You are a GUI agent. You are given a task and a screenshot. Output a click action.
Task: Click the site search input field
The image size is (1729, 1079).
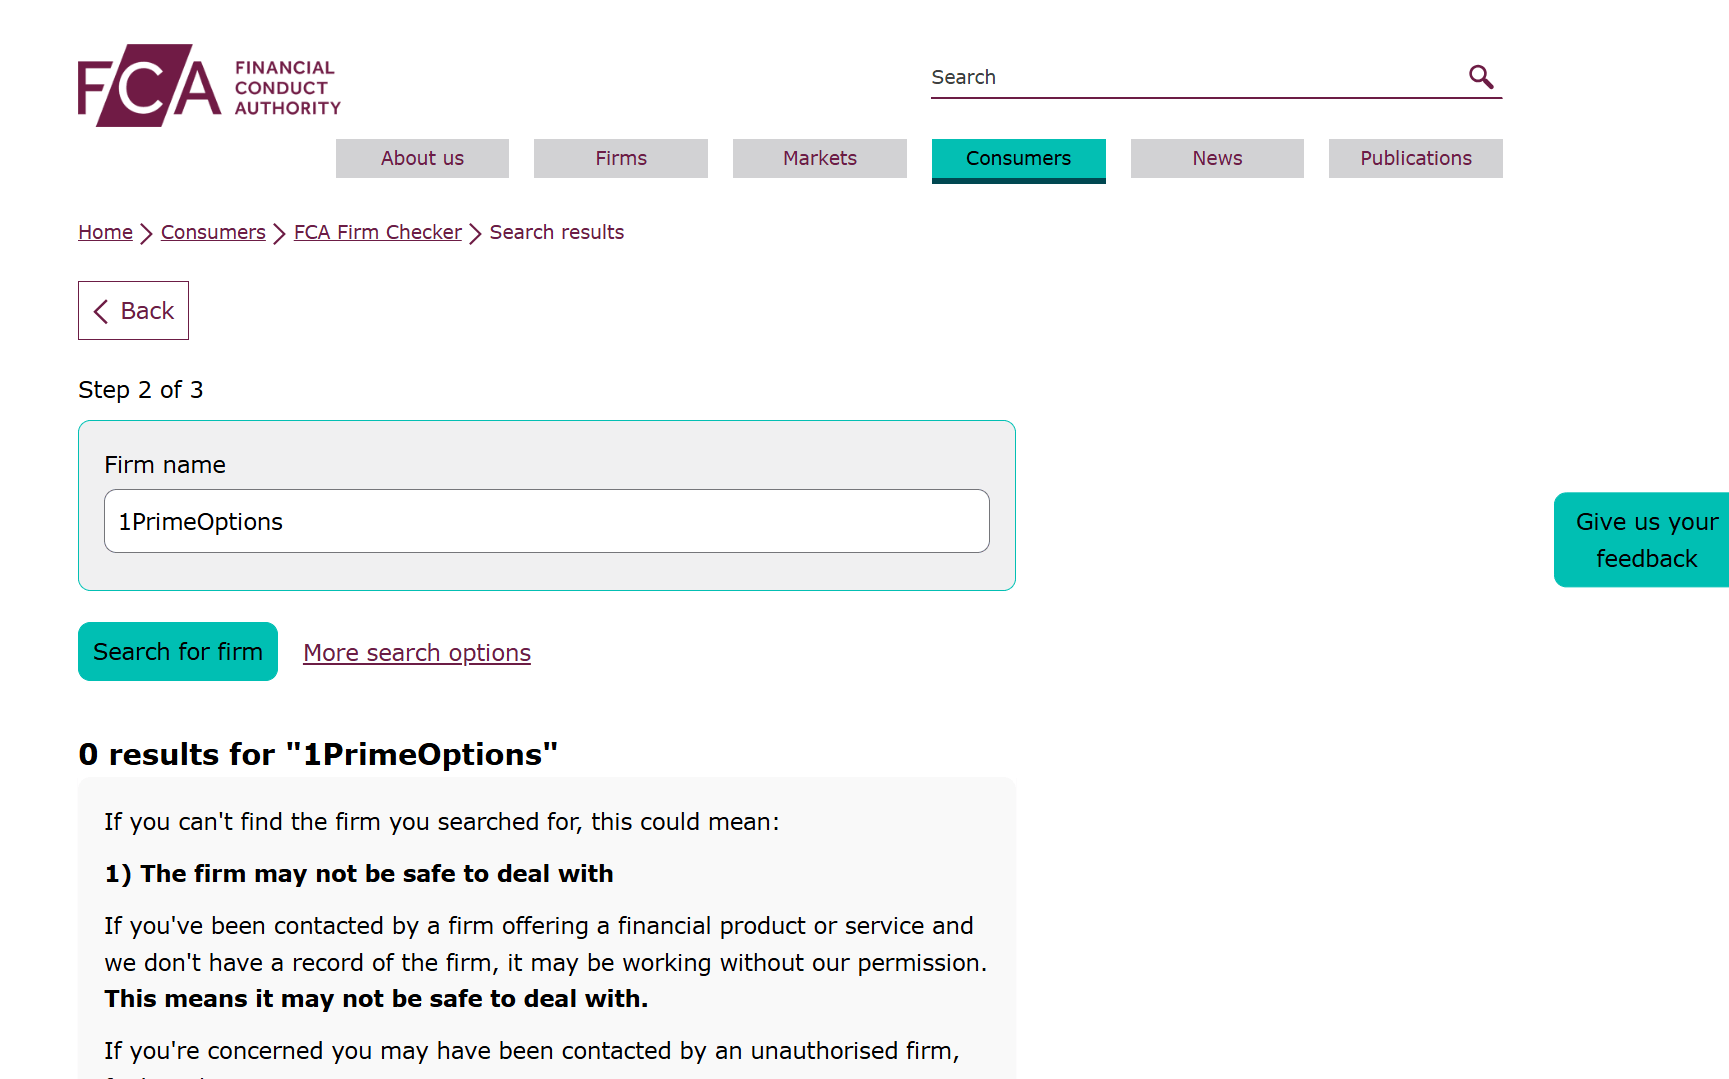point(1196,77)
